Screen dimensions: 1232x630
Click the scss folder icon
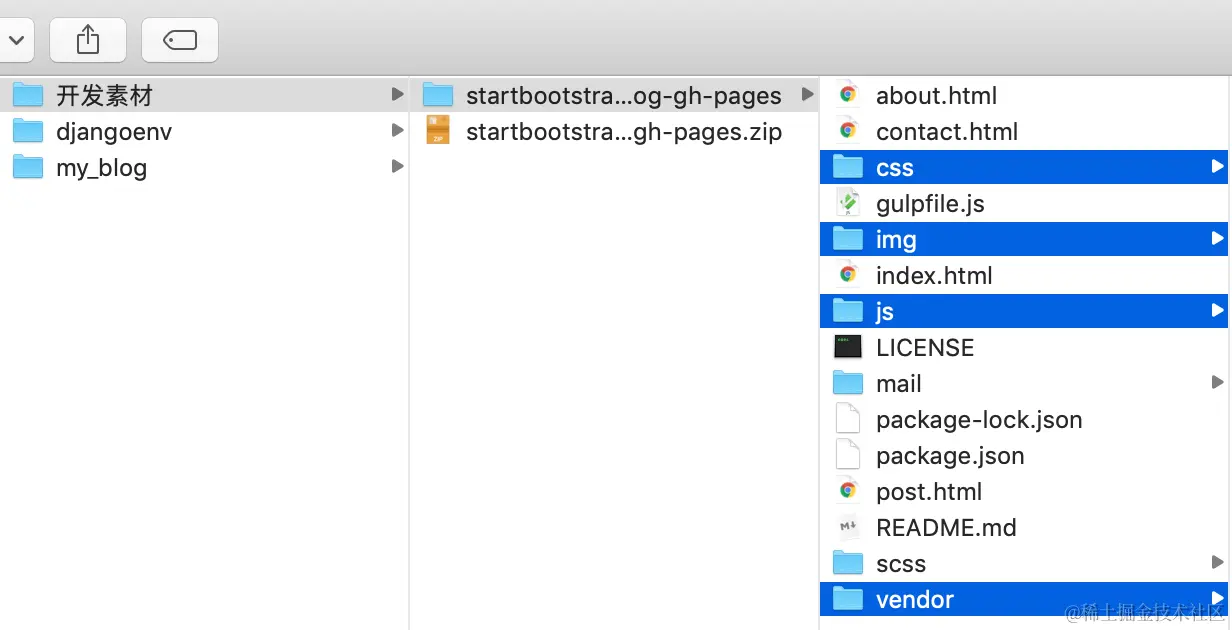(848, 563)
